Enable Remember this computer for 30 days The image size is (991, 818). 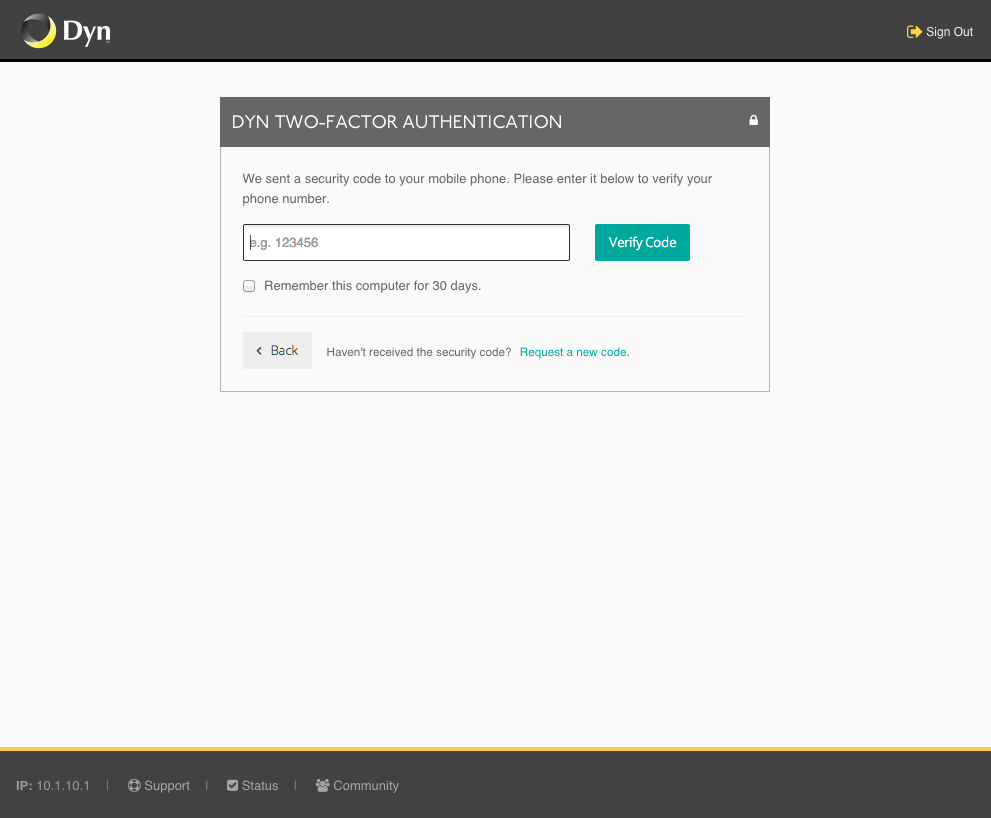point(249,286)
